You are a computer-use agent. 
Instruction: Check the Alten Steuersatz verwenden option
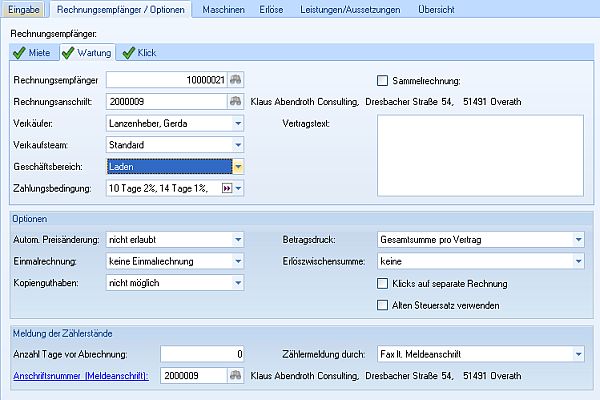[382, 305]
